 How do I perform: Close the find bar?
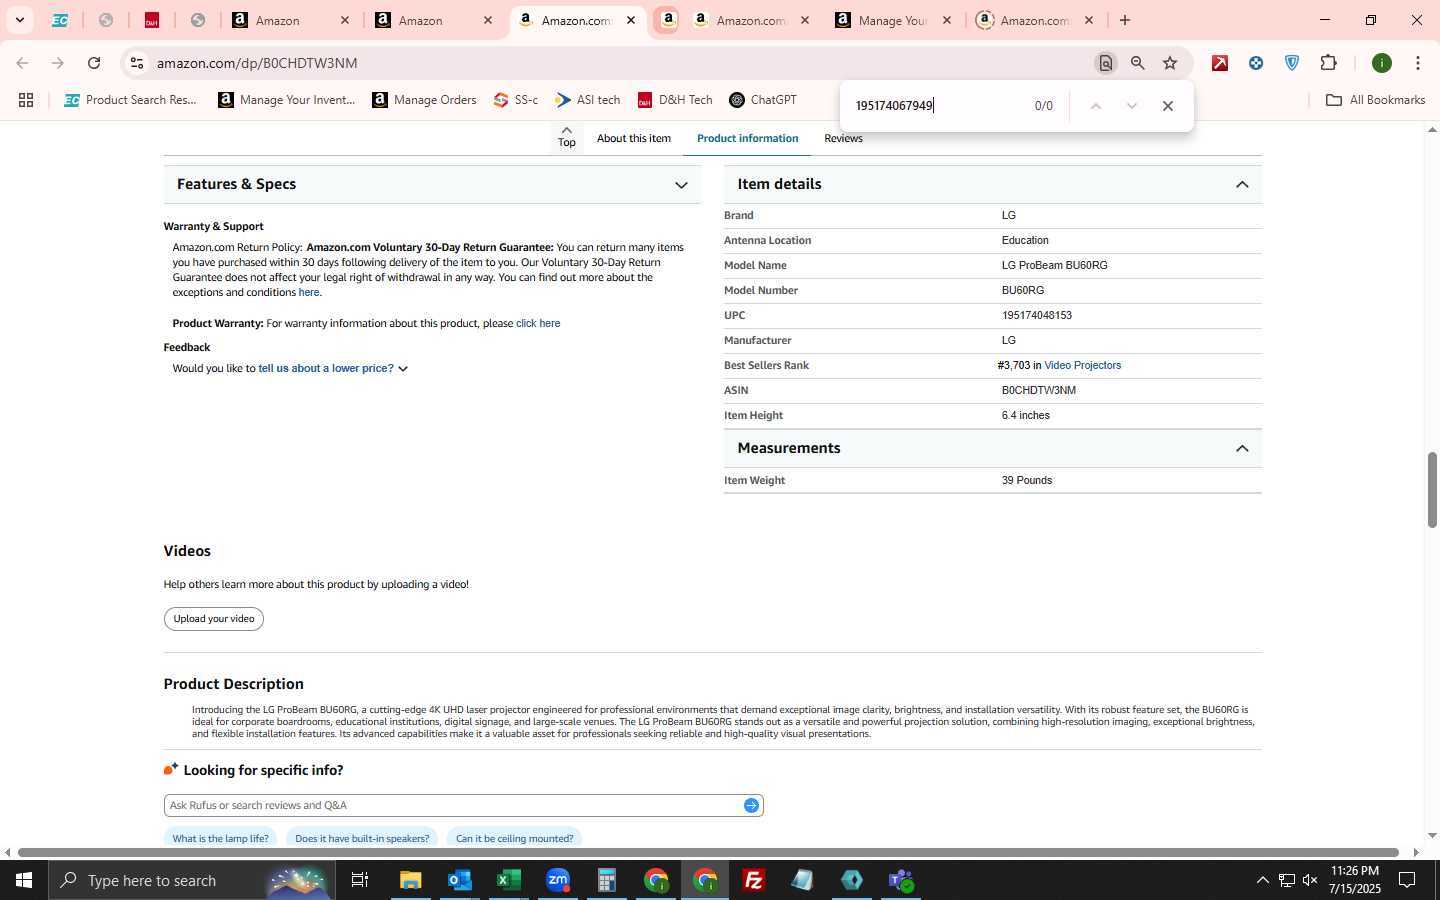pyautogui.click(x=1167, y=106)
